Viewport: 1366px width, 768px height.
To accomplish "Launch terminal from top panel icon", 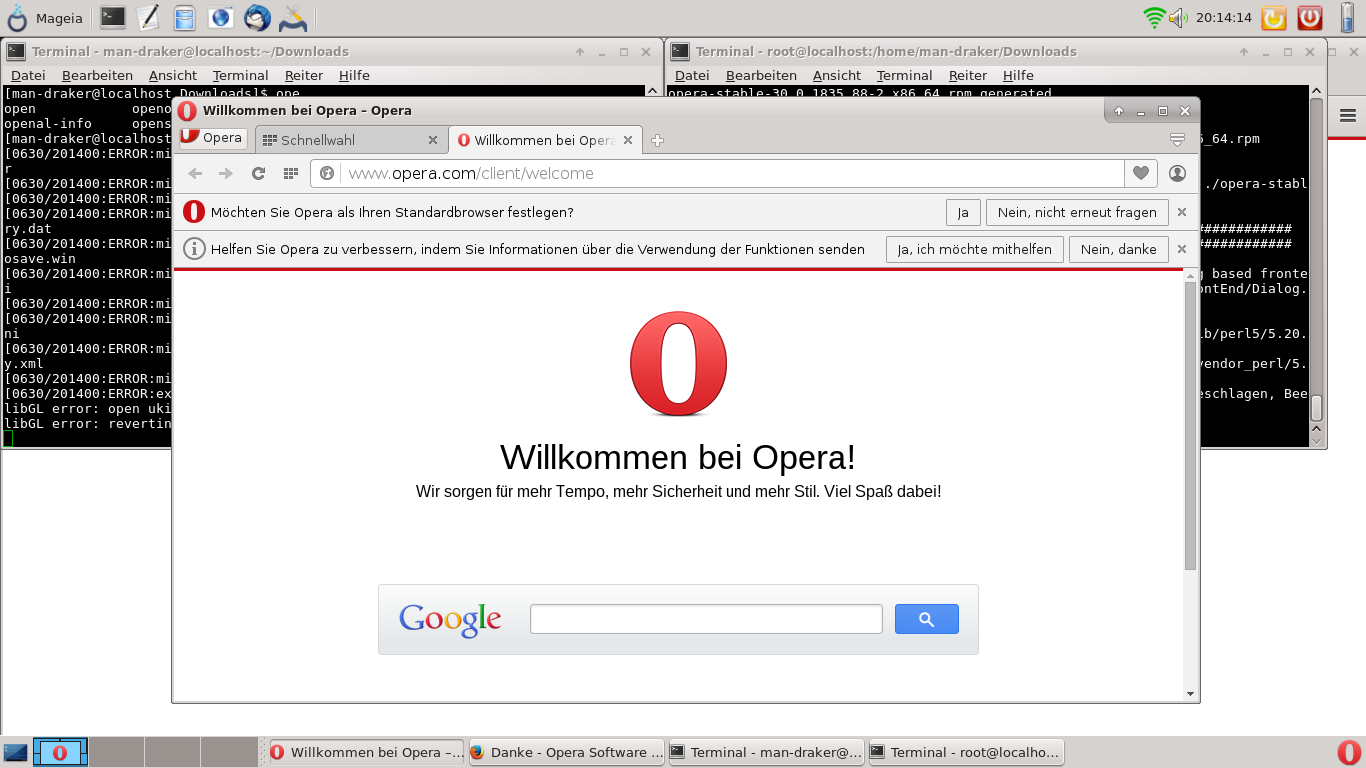I will click(x=113, y=17).
